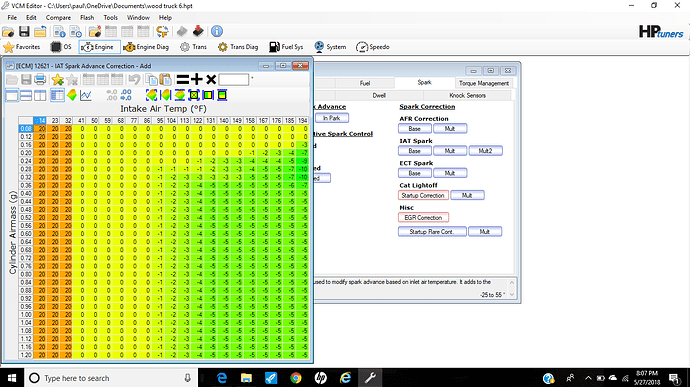Image resolution: width=690 pixels, height=387 pixels.
Task: Add table to favorites star icon
Action: (x=58, y=79)
